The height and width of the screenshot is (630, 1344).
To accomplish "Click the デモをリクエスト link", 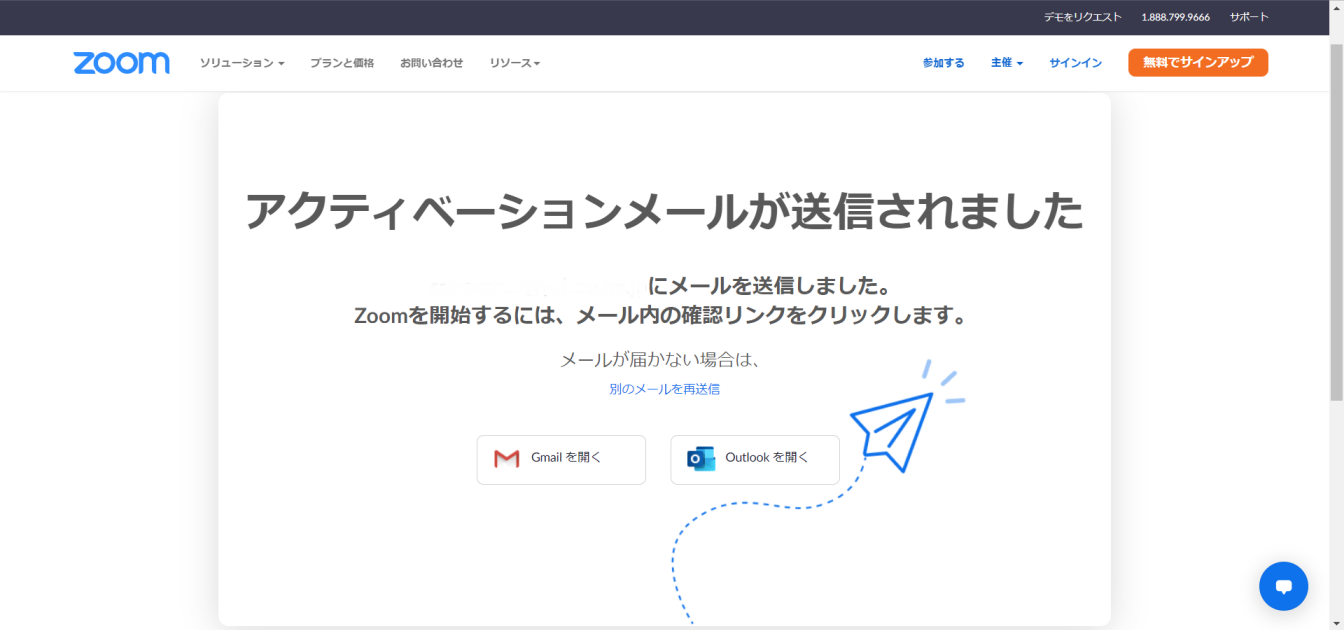I will tap(1082, 17).
